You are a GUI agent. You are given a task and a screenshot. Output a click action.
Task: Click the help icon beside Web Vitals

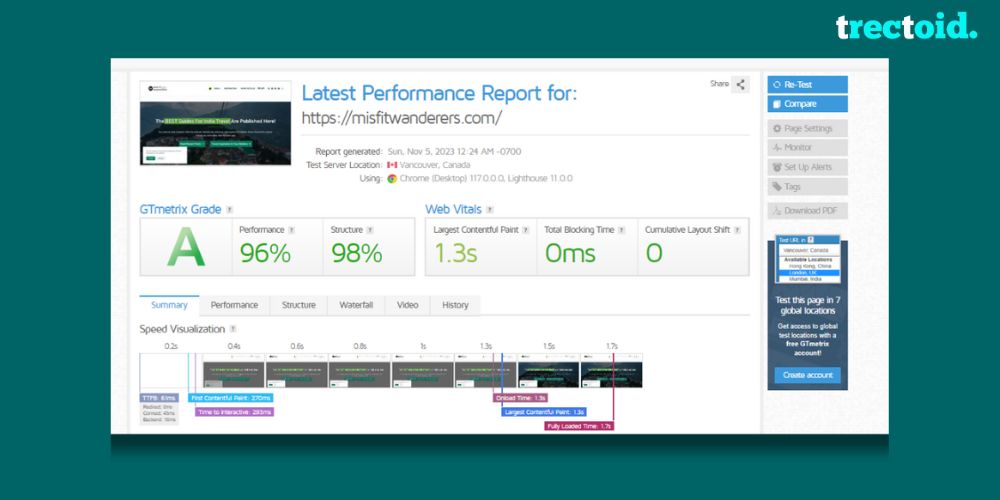(490, 210)
